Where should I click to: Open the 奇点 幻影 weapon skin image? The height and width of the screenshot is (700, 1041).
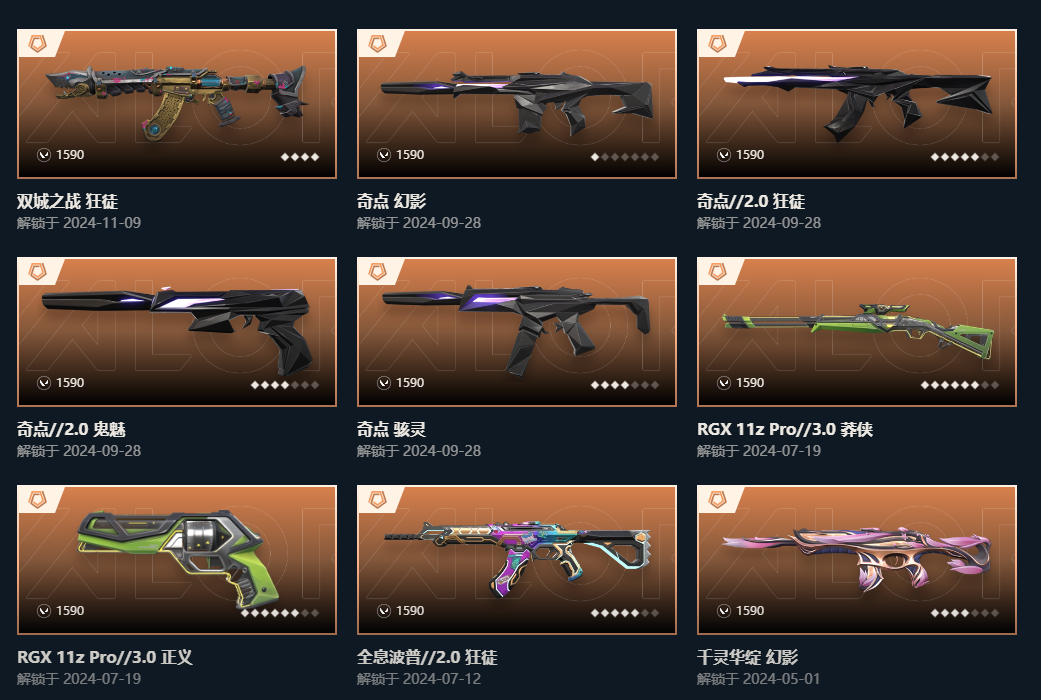pyautogui.click(x=517, y=104)
